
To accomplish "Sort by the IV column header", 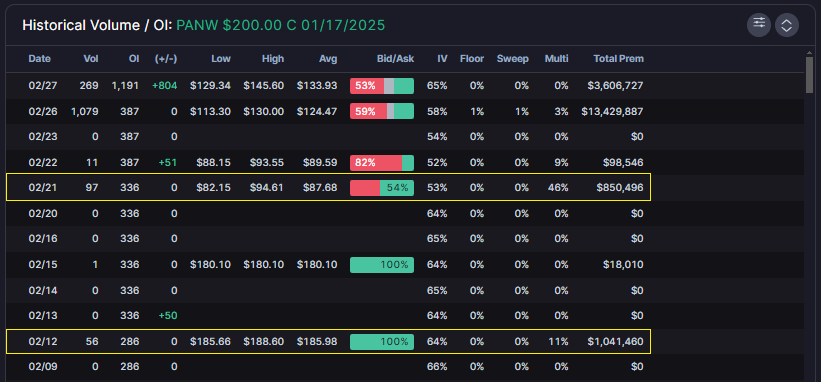I will point(442,59).
